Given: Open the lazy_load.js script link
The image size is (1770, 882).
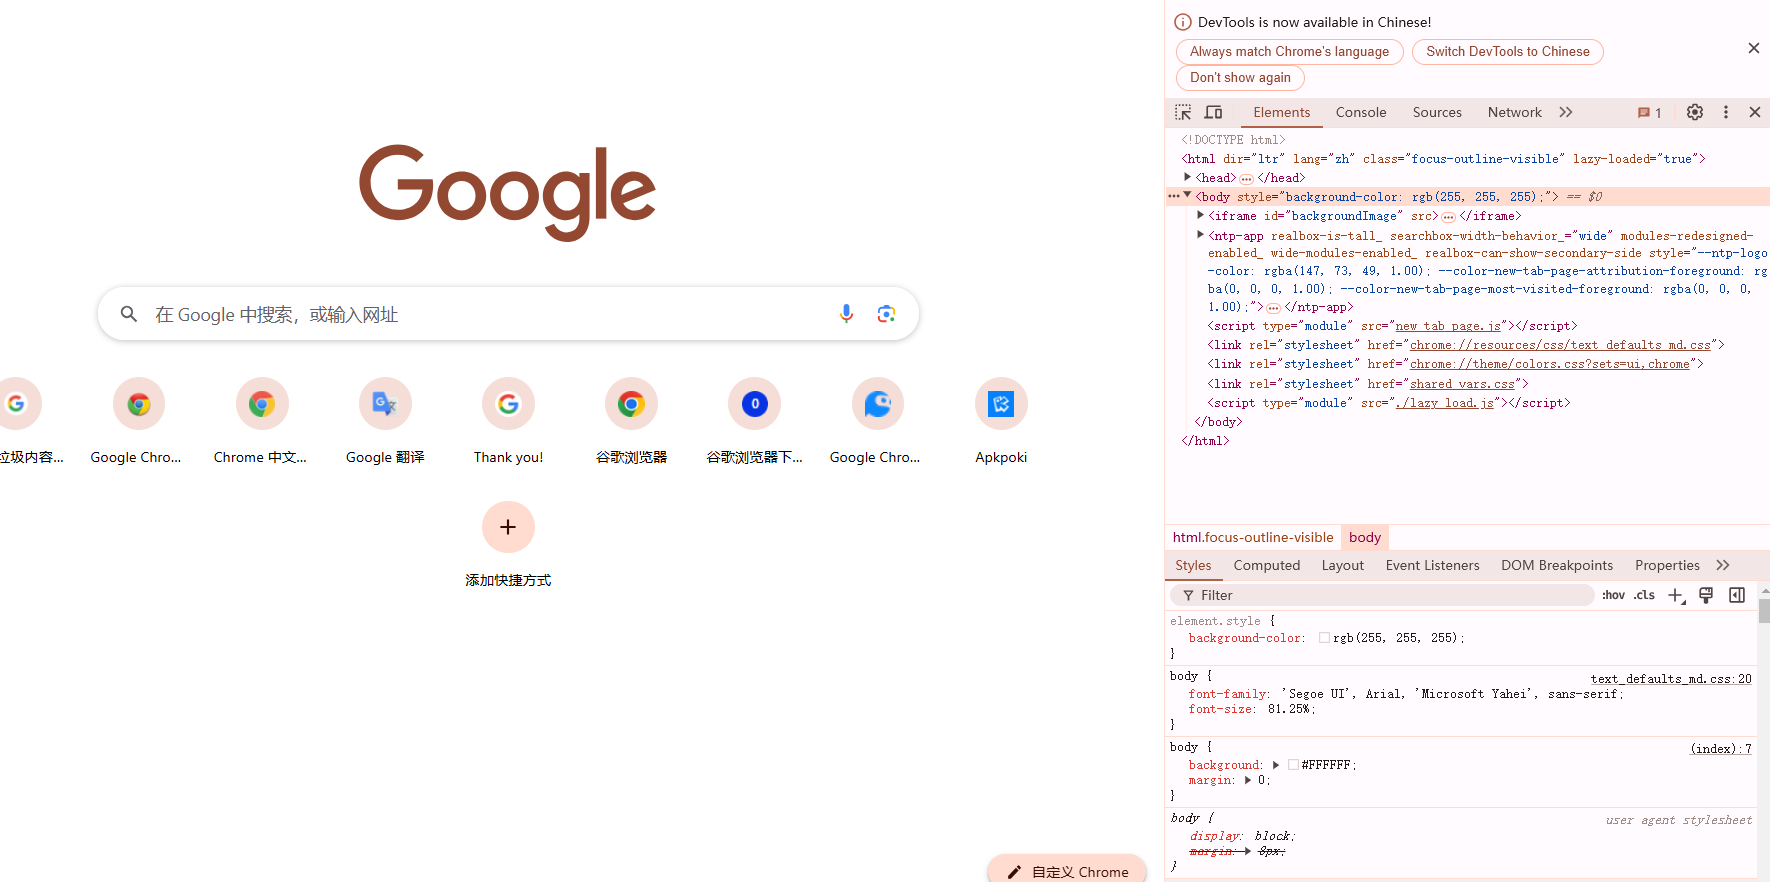Looking at the screenshot, I should pyautogui.click(x=1444, y=403).
